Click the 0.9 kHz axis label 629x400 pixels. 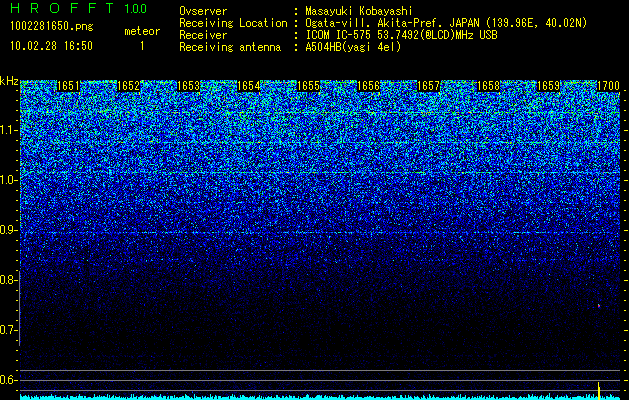coord(9,230)
